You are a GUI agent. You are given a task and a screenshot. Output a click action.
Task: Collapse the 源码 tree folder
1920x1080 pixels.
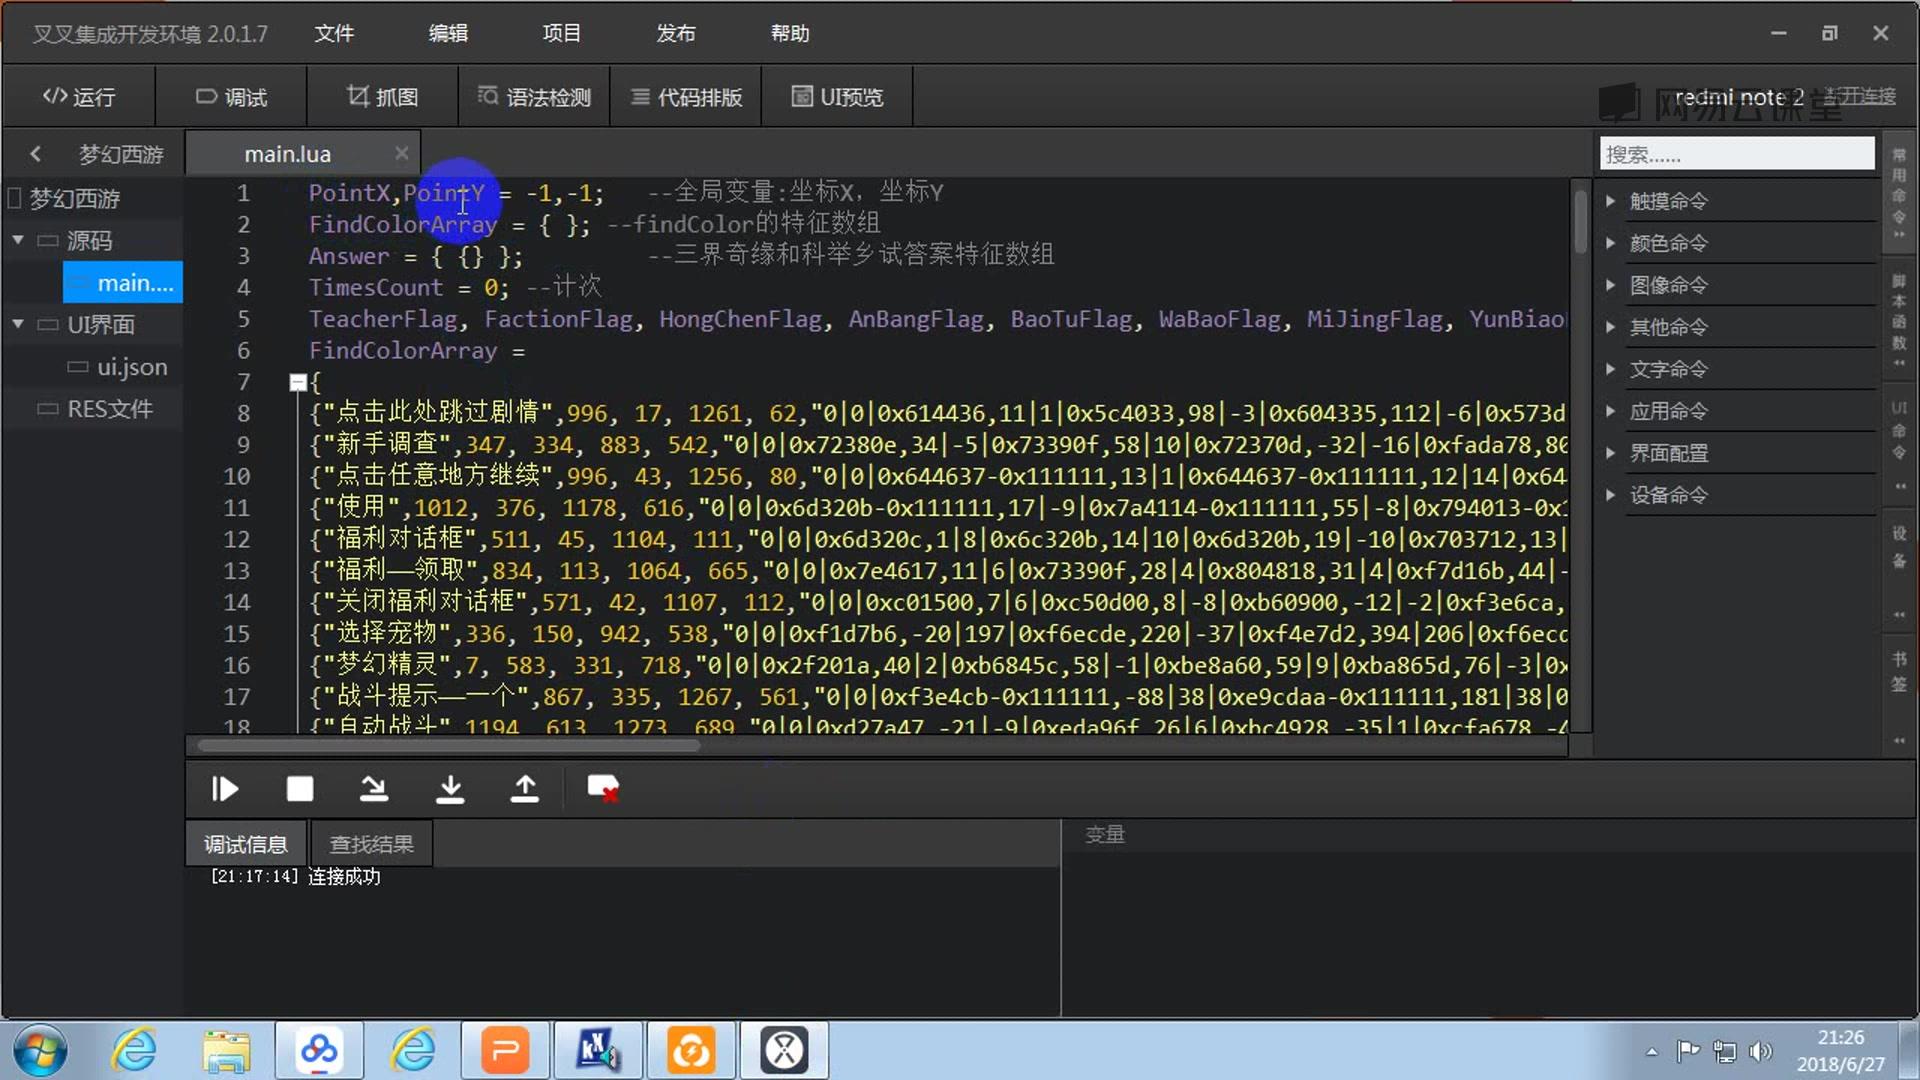(x=18, y=240)
